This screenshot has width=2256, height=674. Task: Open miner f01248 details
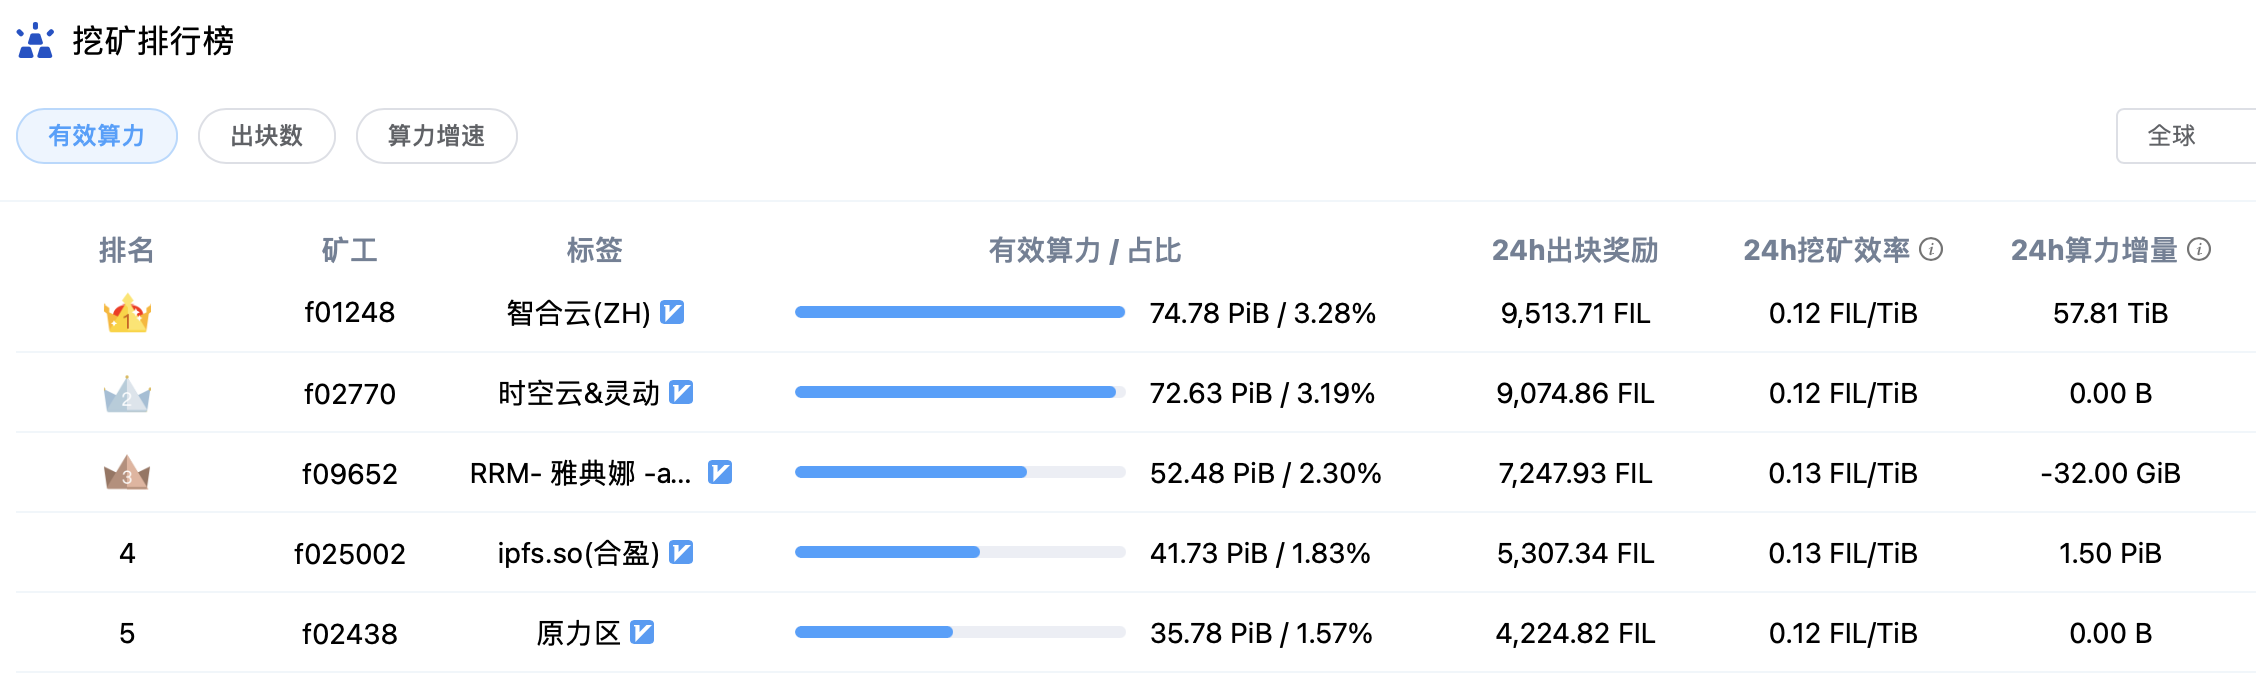[x=350, y=313]
